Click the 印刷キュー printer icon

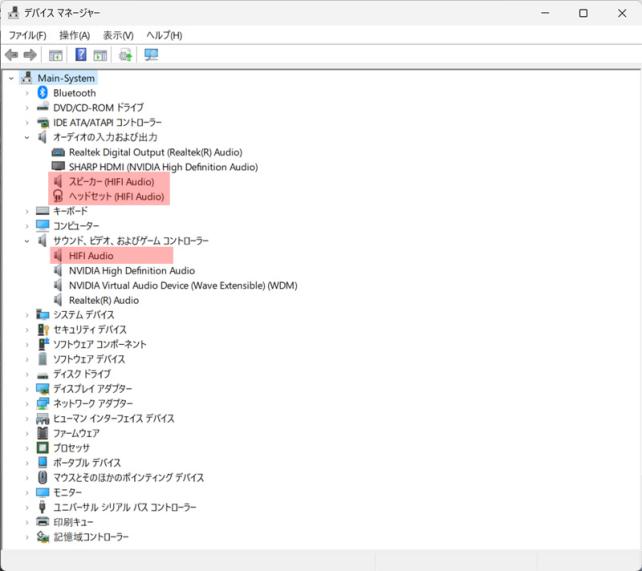click(43, 522)
